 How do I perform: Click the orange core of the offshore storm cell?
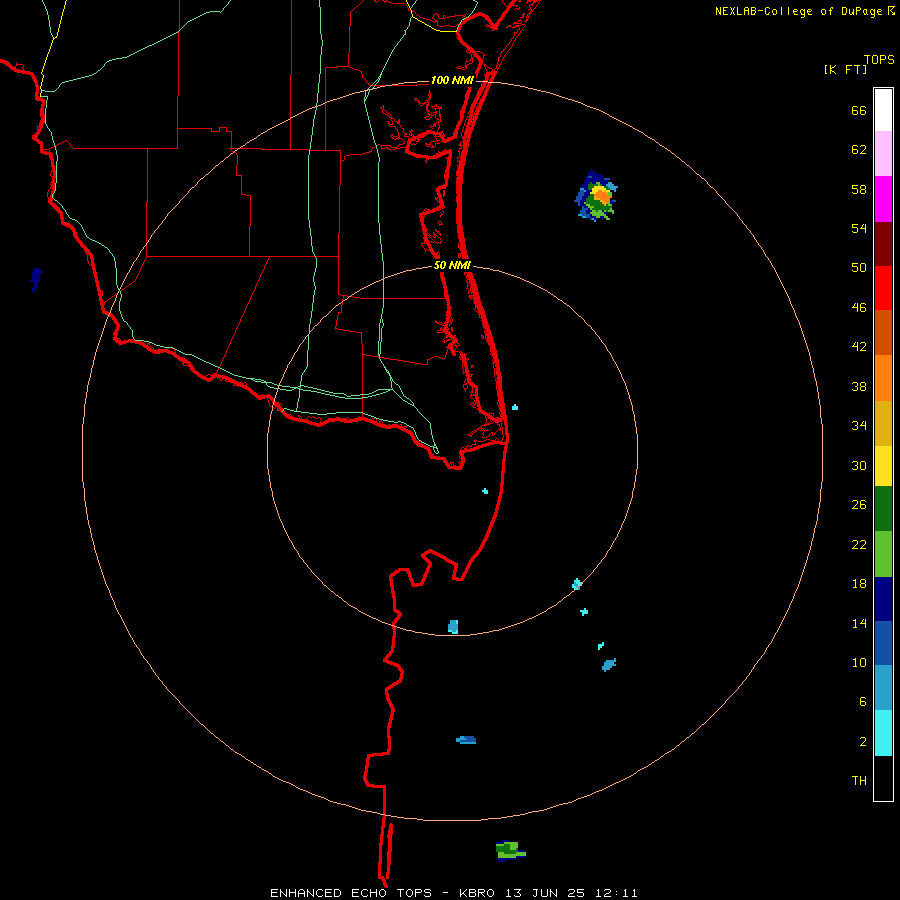602,195
